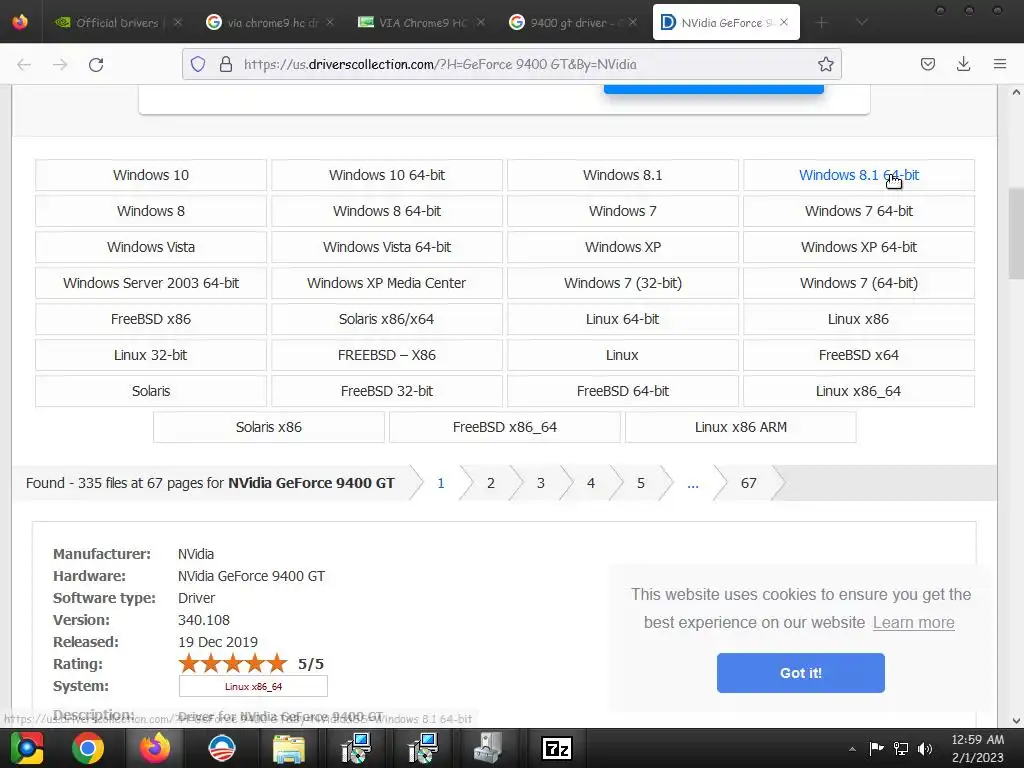
Task: Open the Pocket save icon
Action: click(x=927, y=64)
